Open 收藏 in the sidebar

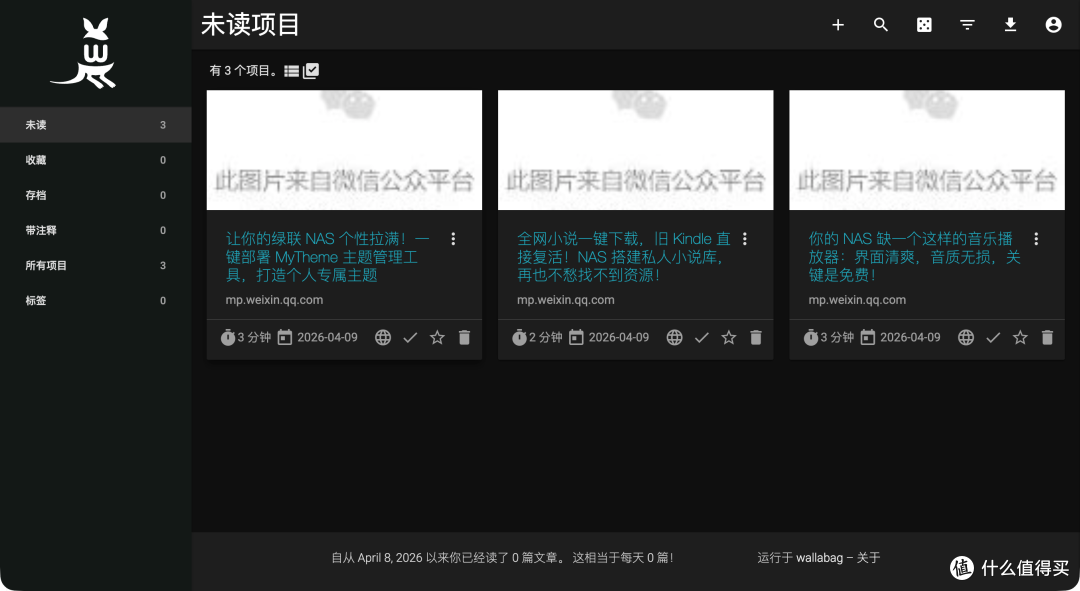tap(96, 160)
